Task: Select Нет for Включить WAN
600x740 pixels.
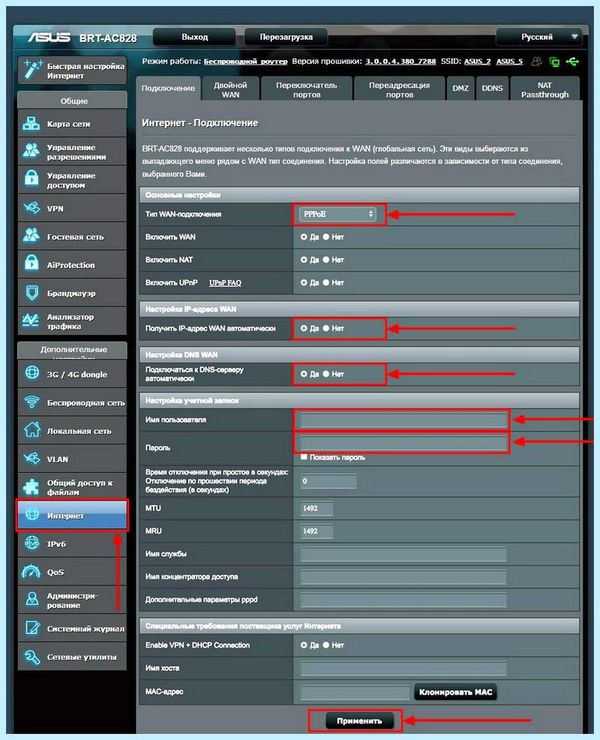Action: pos(326,237)
